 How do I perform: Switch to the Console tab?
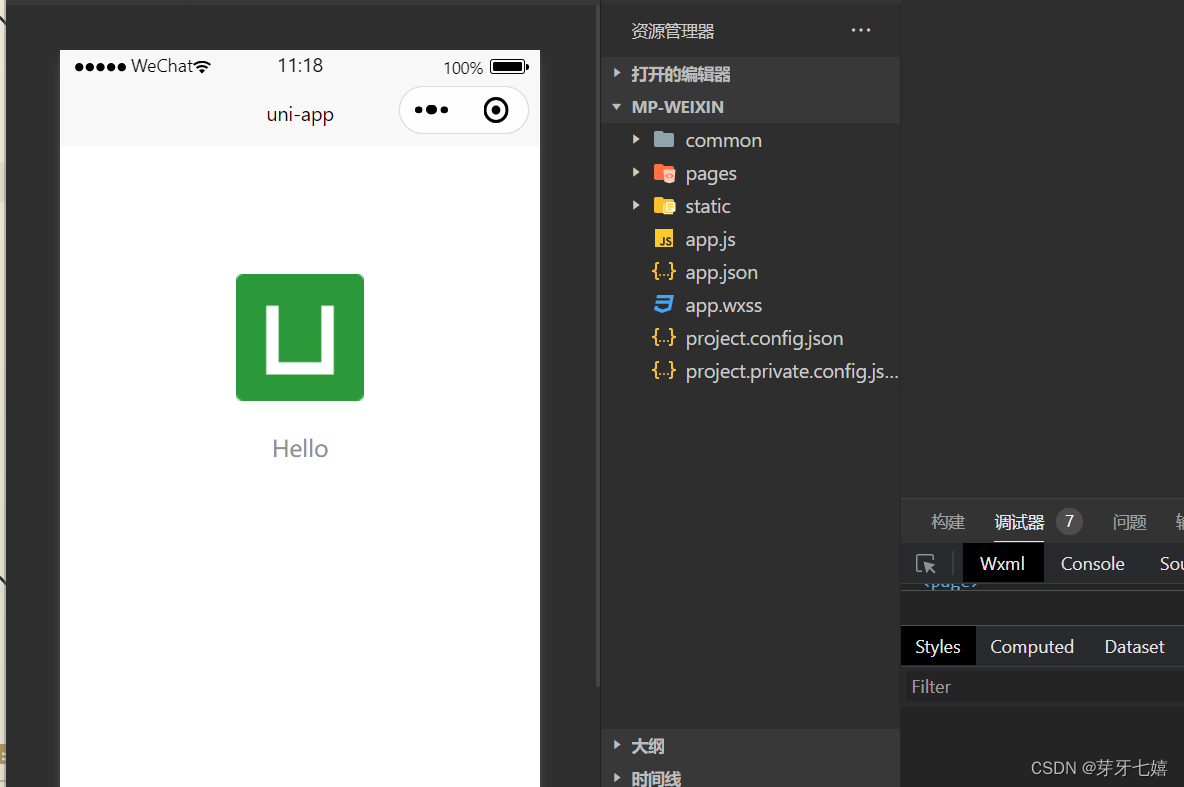(1092, 563)
